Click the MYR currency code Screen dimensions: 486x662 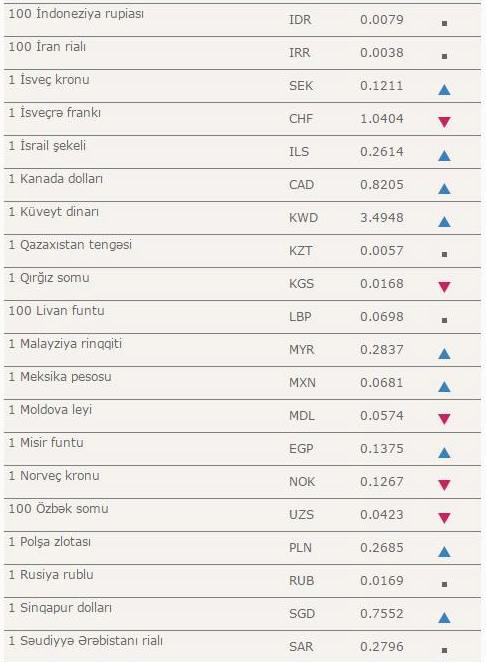(x=302, y=350)
